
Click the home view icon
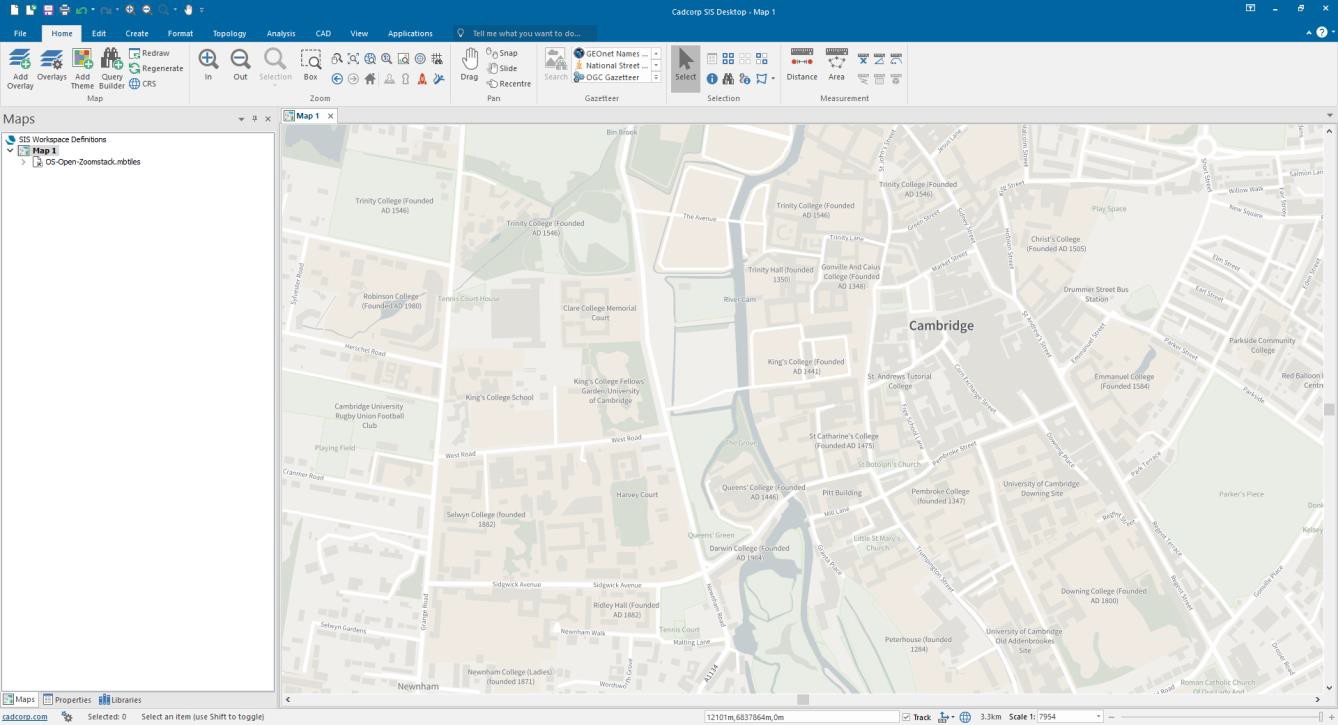(370, 79)
